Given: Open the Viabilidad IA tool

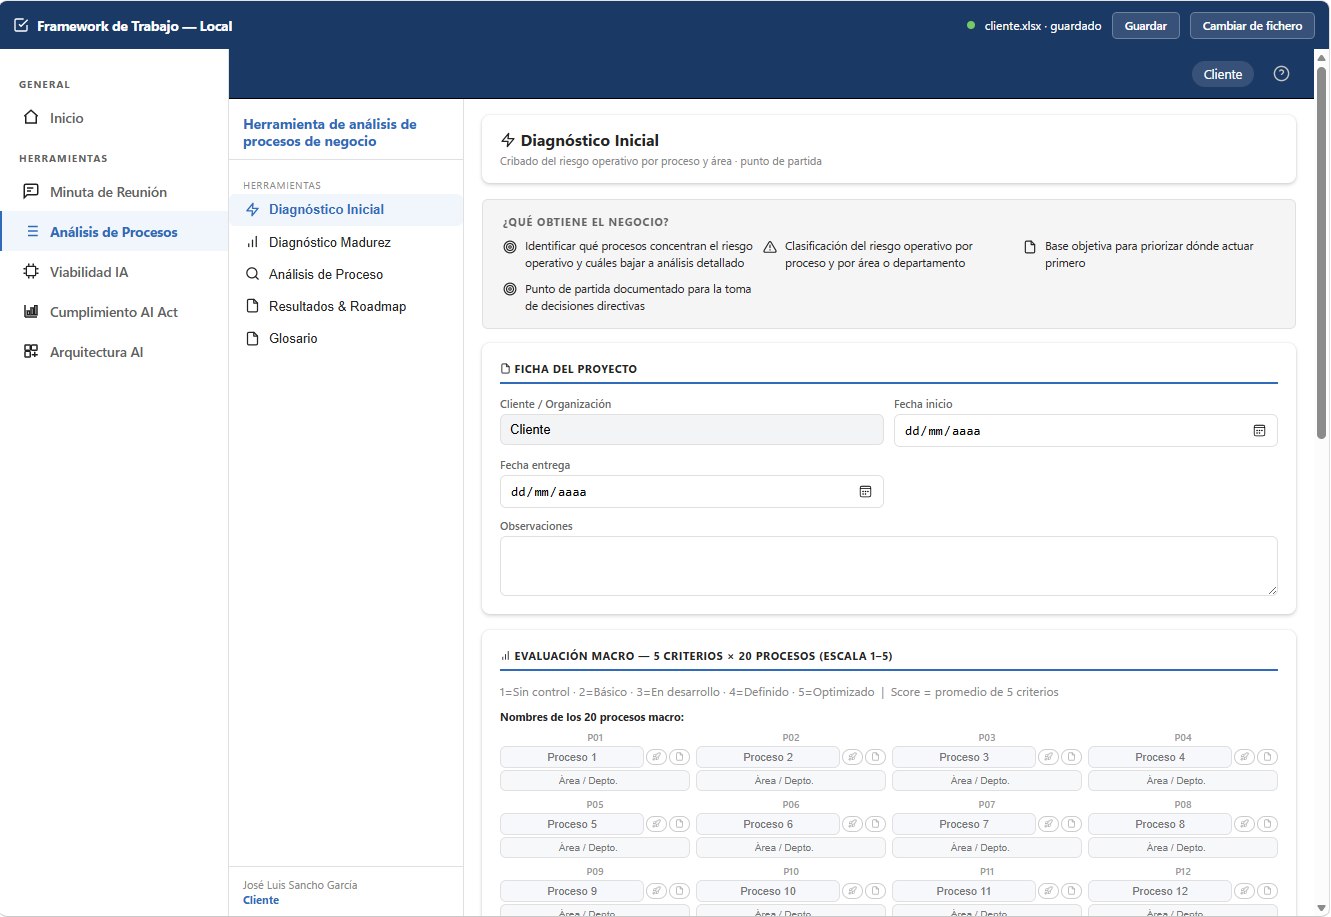Looking at the screenshot, I should pos(114,272).
